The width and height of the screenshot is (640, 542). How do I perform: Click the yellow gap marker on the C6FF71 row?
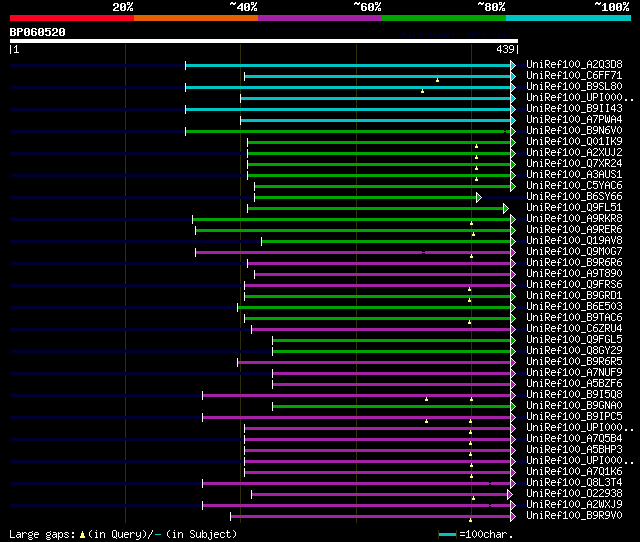[438, 80]
